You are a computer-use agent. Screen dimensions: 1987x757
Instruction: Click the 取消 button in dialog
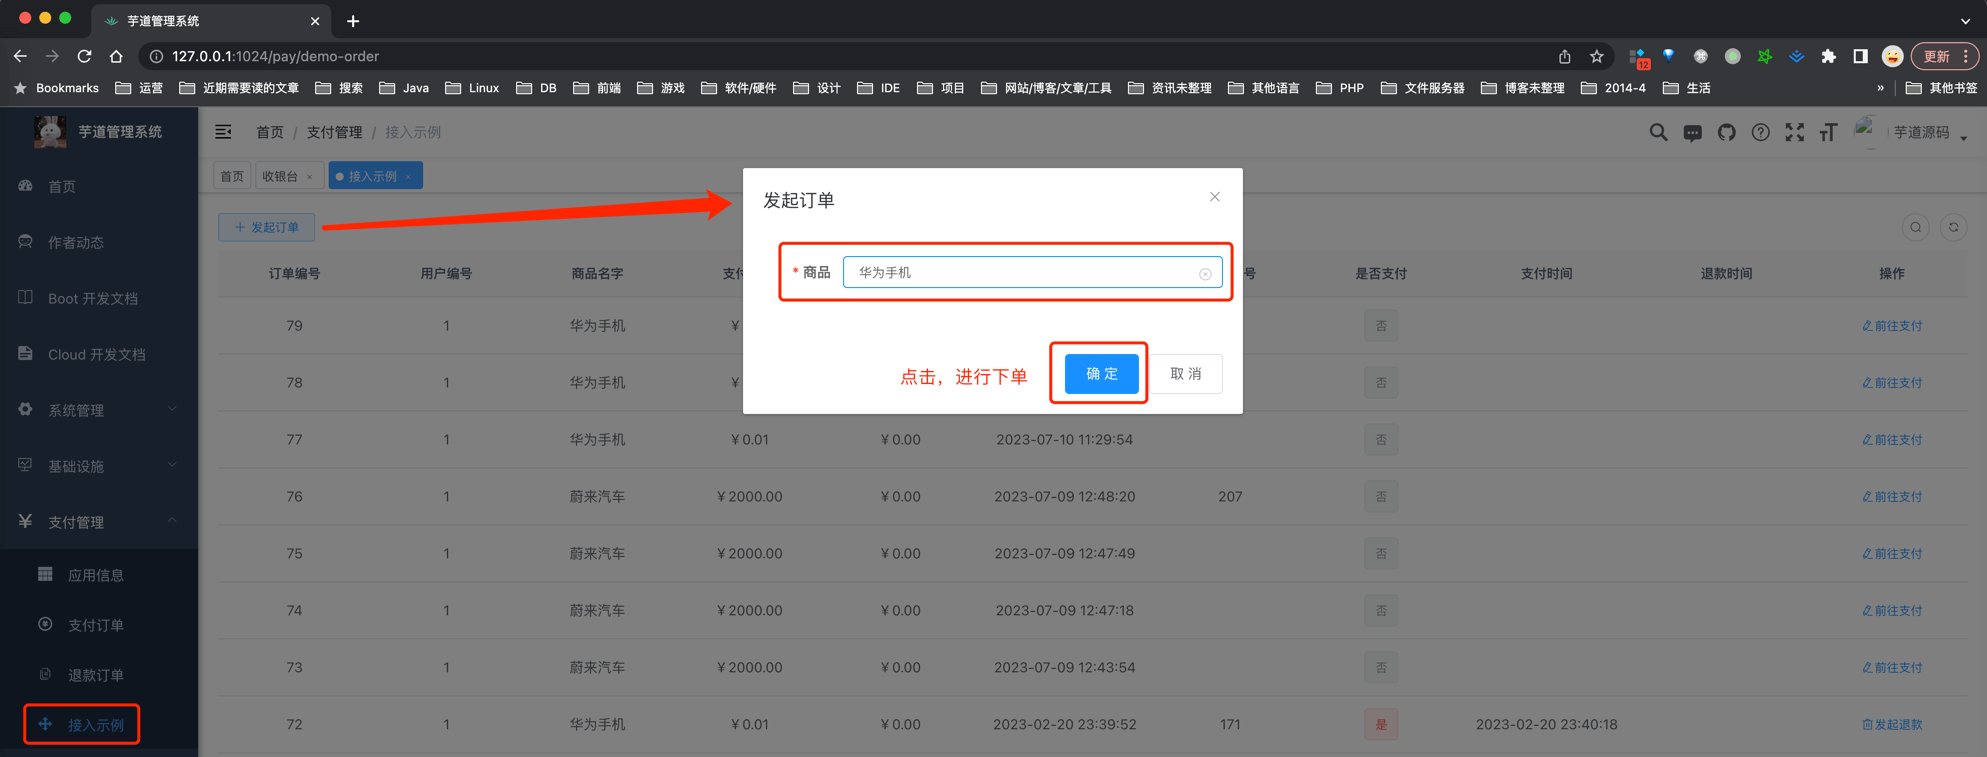1186,374
